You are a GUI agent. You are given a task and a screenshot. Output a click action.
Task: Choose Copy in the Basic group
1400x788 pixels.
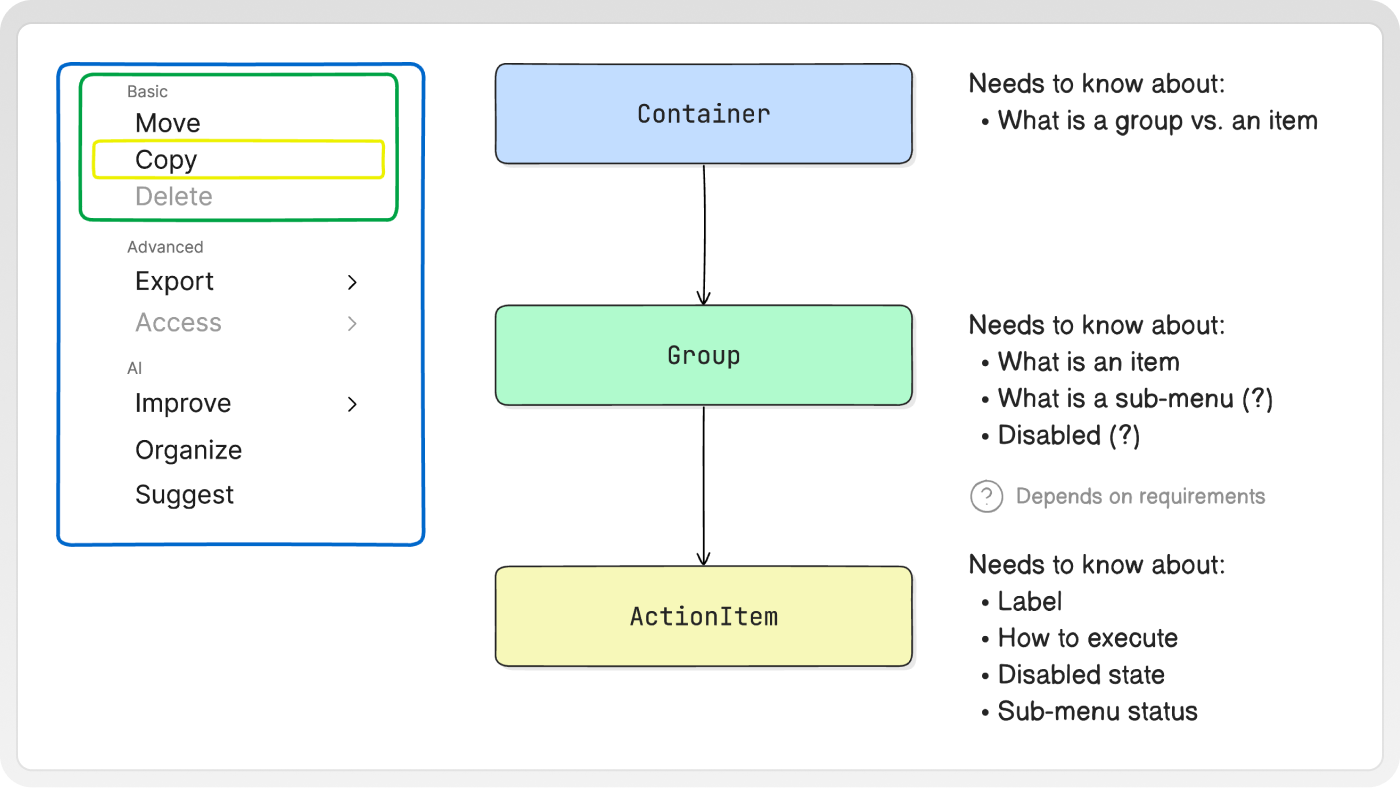pos(238,160)
